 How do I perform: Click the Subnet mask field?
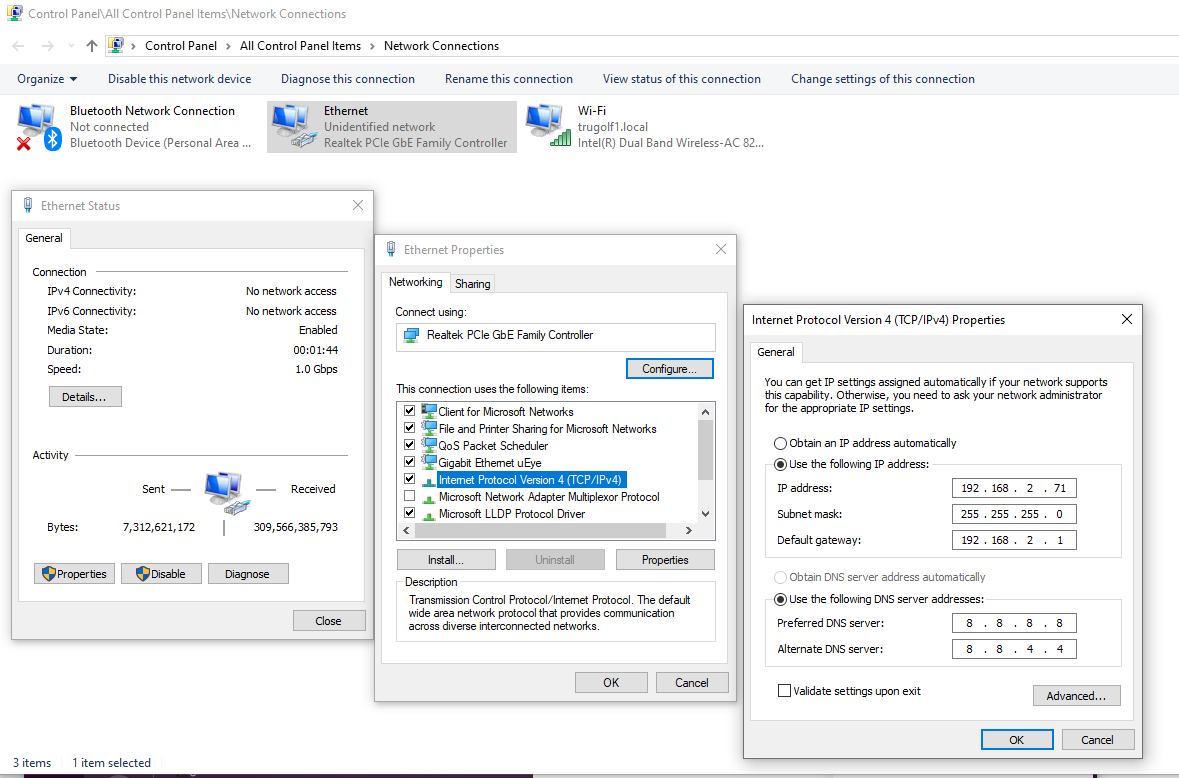pos(1014,514)
